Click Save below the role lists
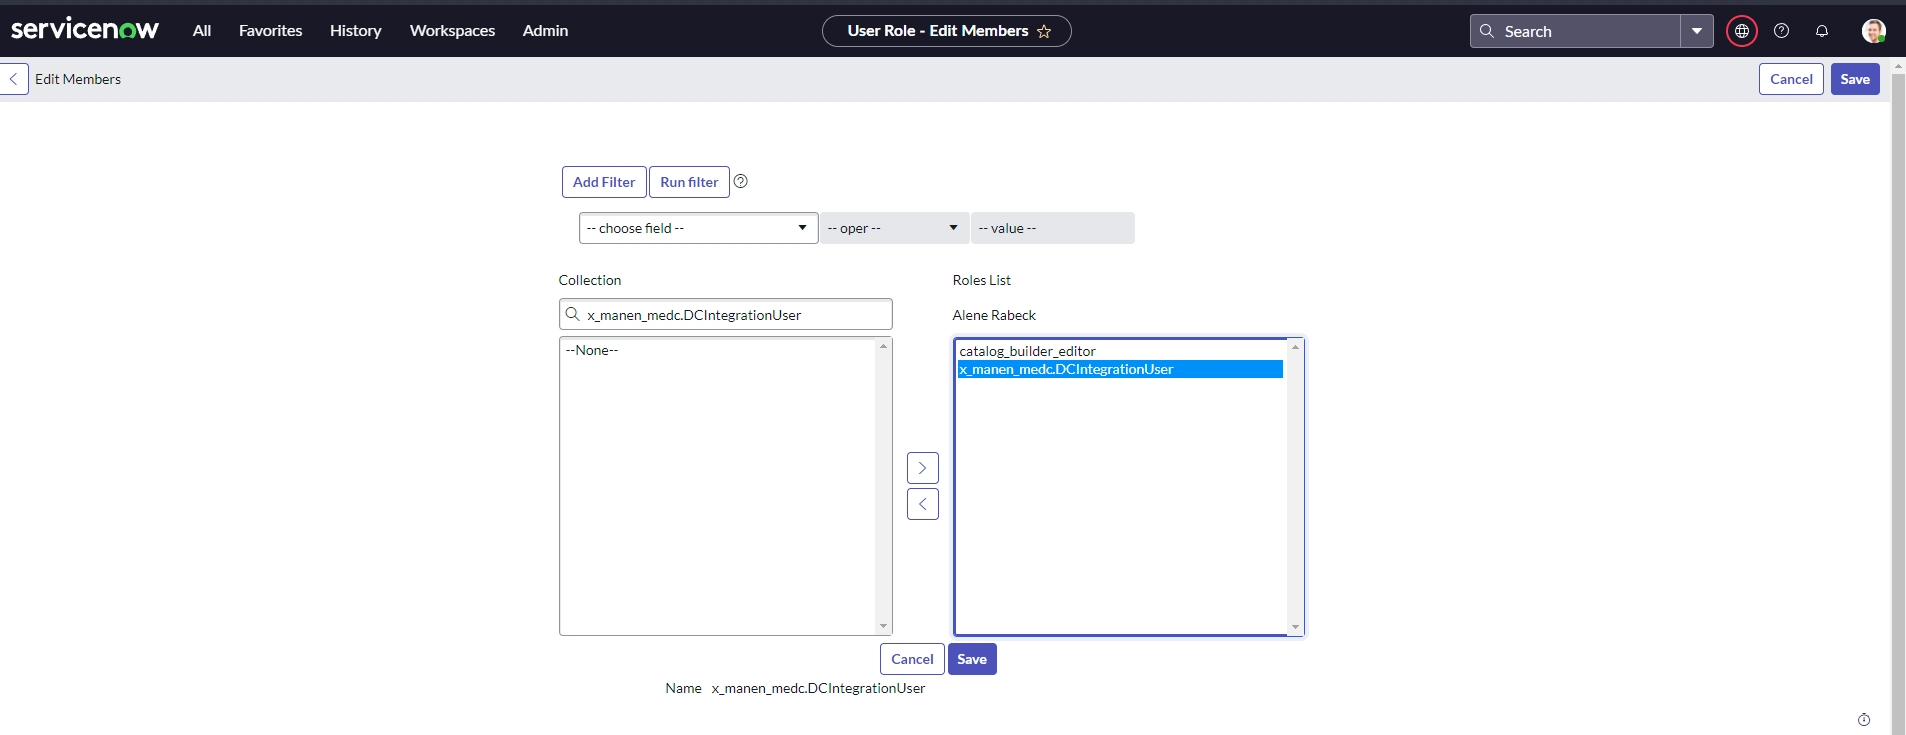Screen dimensions: 1906x735 click(x=972, y=659)
